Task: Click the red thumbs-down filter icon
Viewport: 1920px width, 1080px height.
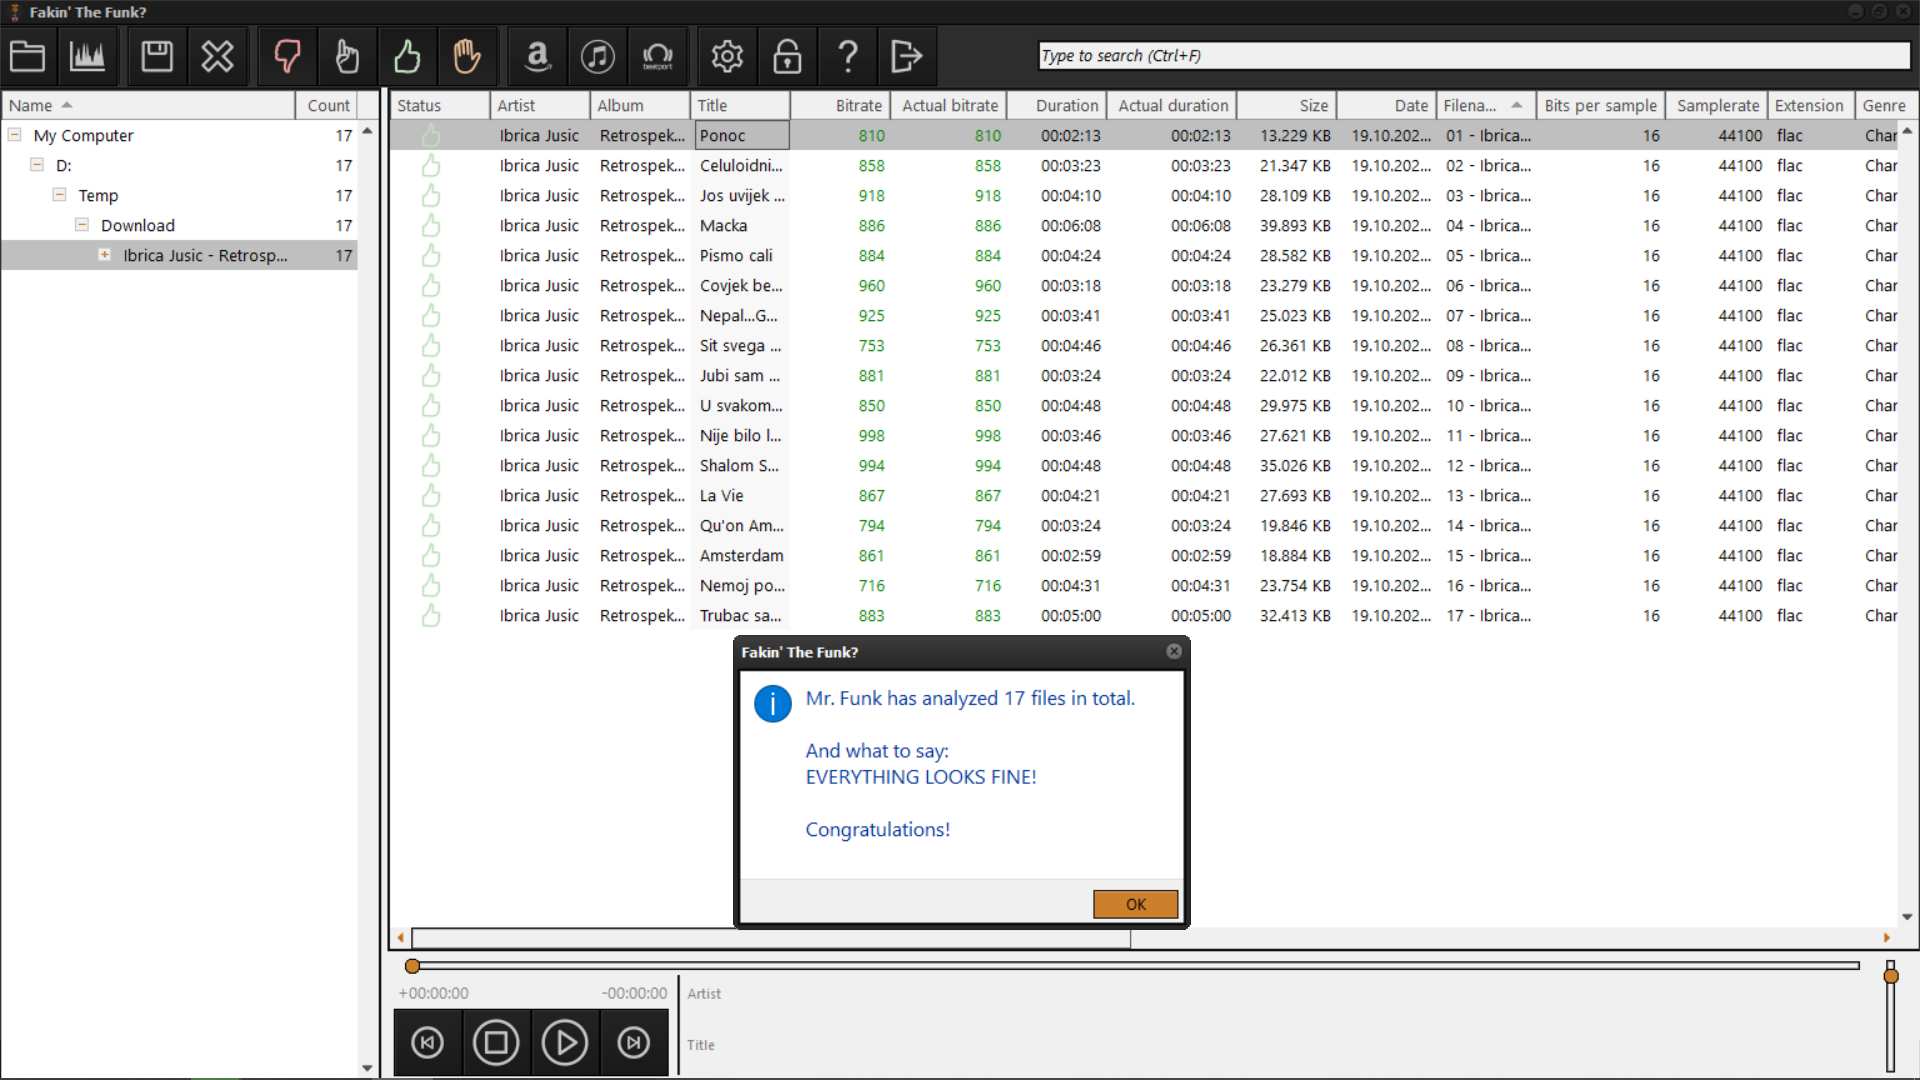Action: coord(287,56)
